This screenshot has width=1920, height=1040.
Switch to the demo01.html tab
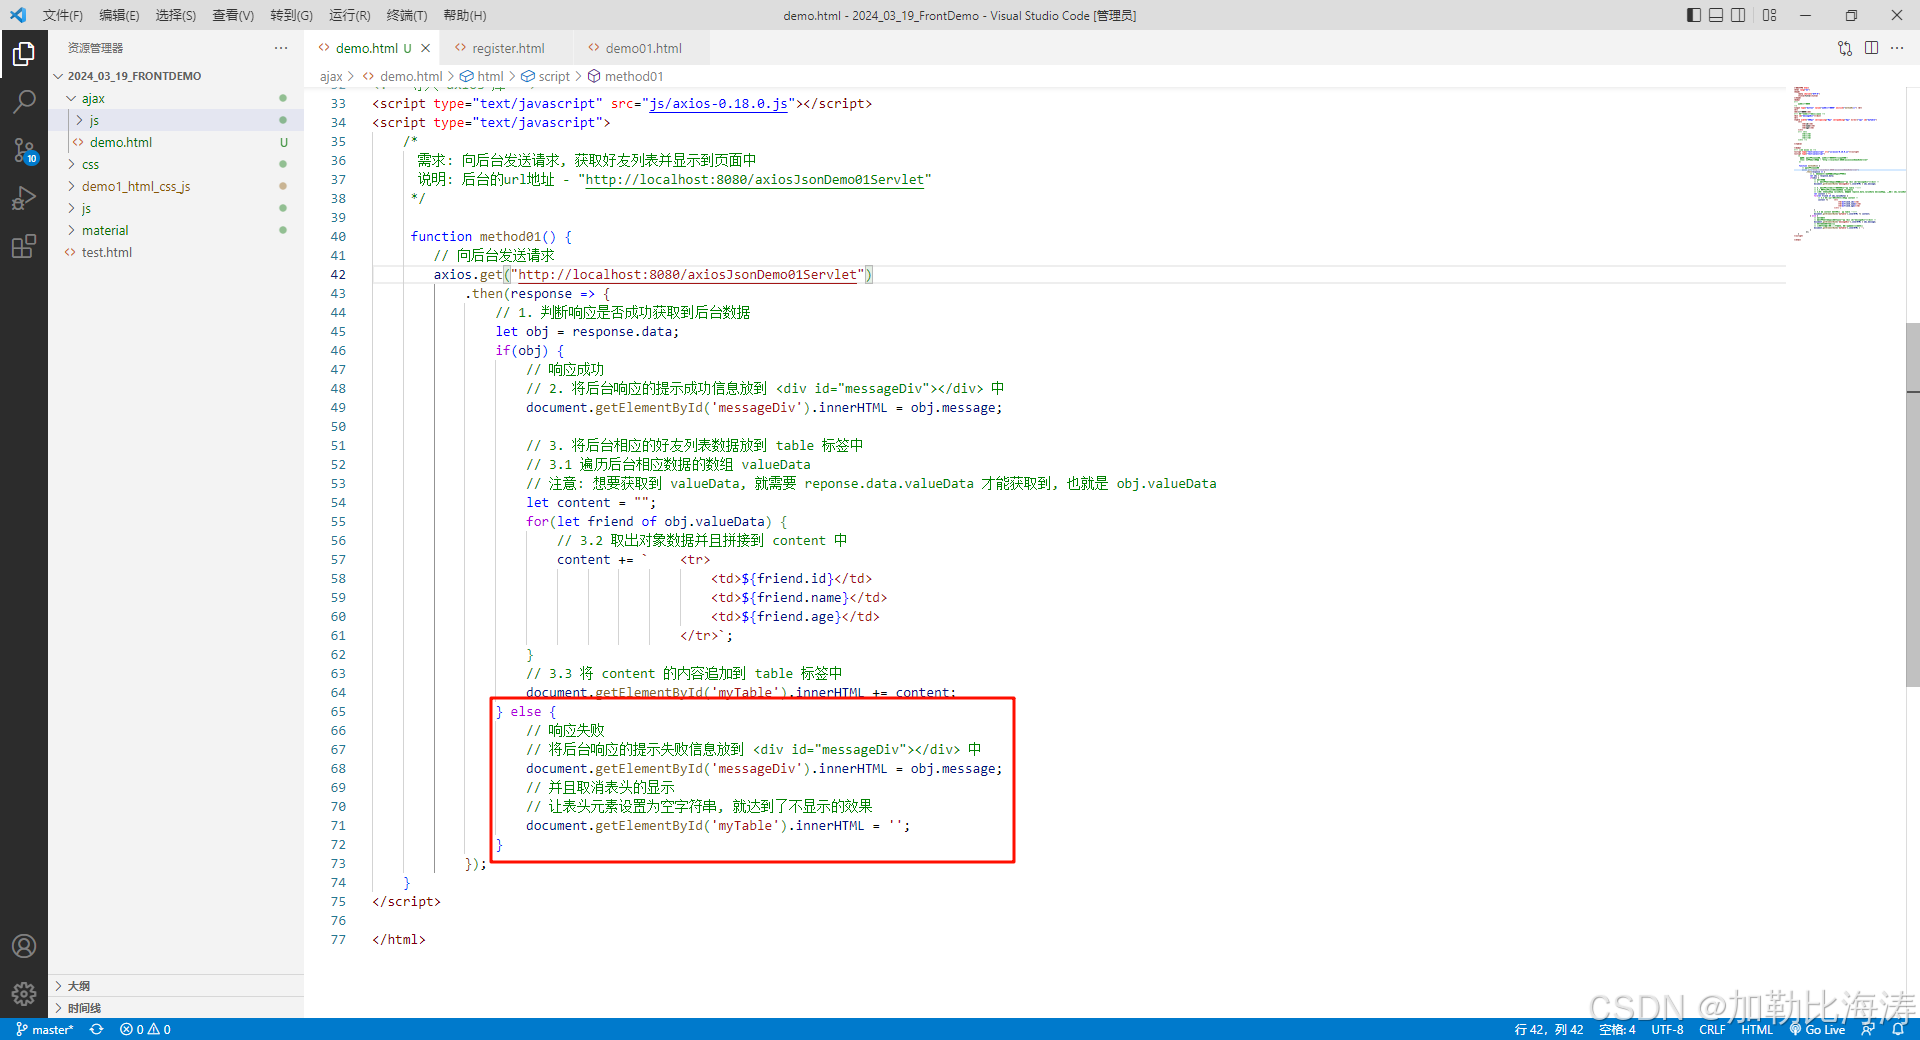[x=642, y=48]
